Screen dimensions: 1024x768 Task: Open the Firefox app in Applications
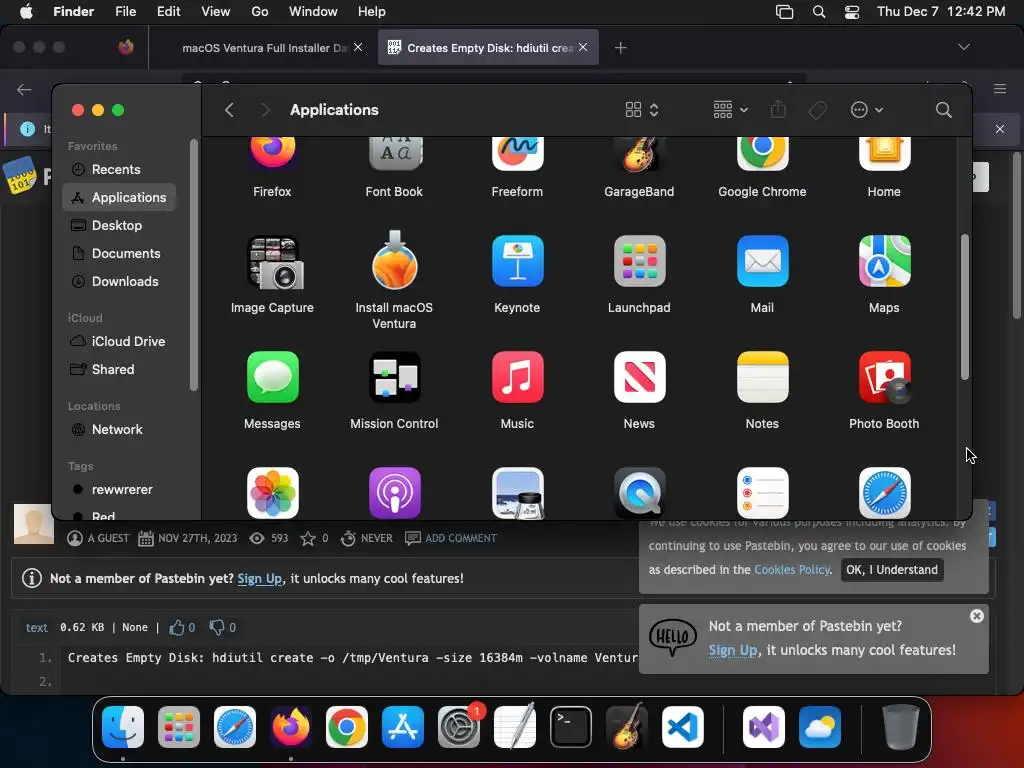(272, 154)
